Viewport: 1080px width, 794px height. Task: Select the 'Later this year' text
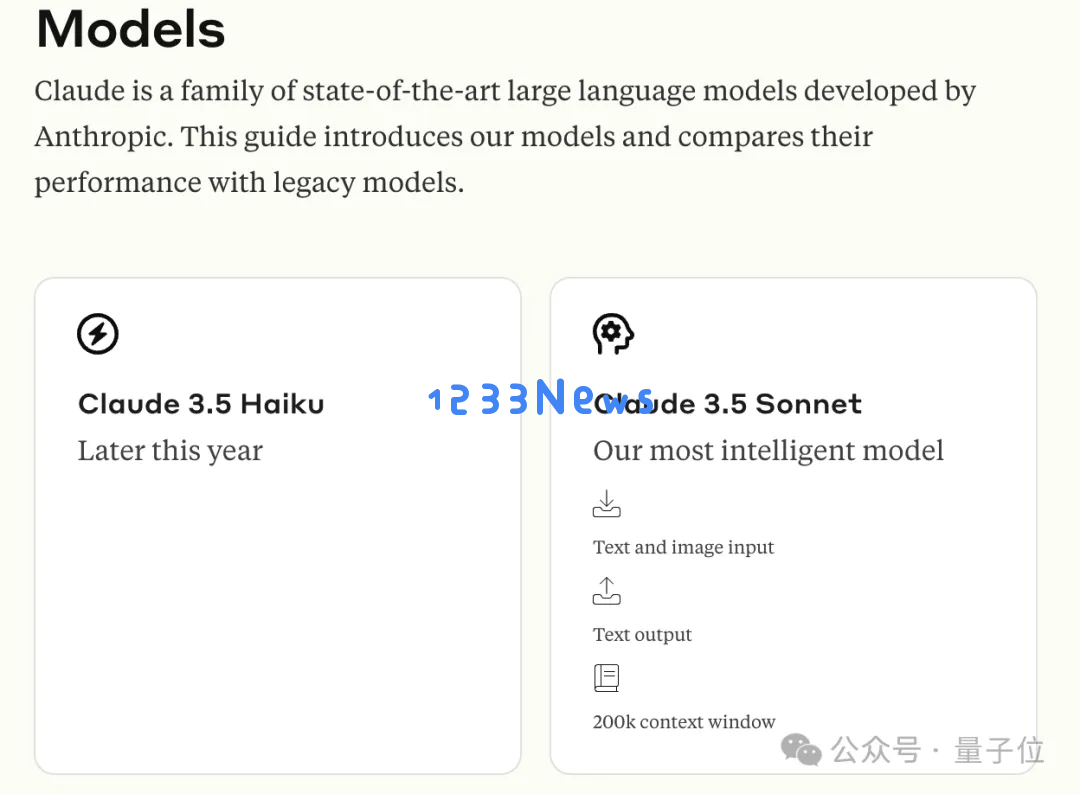click(x=170, y=451)
